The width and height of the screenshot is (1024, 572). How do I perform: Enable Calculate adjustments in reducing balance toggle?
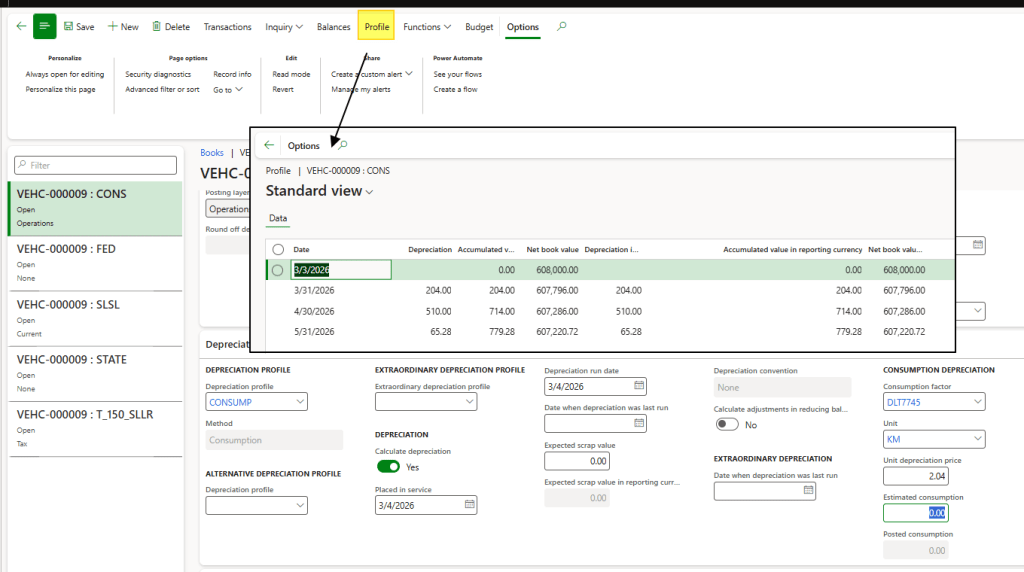pyautogui.click(x=727, y=424)
